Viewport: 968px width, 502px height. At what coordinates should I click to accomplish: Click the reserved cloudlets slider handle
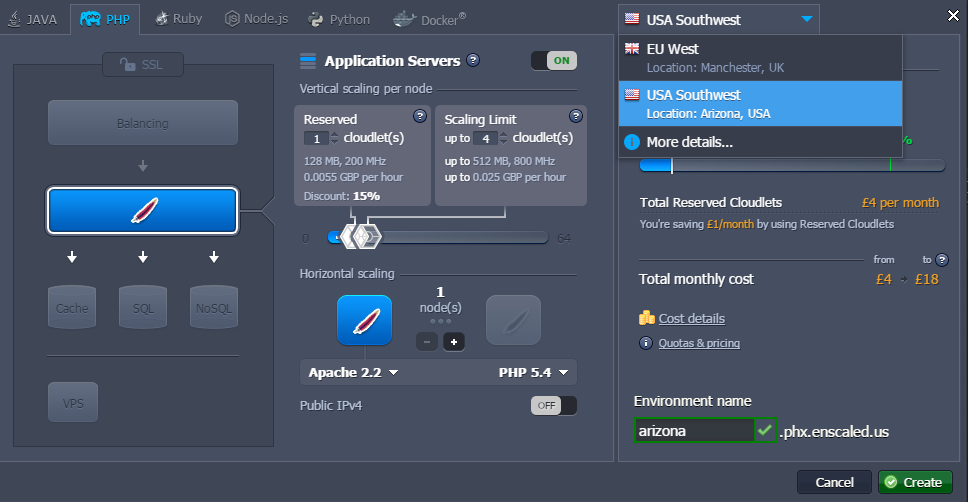coord(350,237)
